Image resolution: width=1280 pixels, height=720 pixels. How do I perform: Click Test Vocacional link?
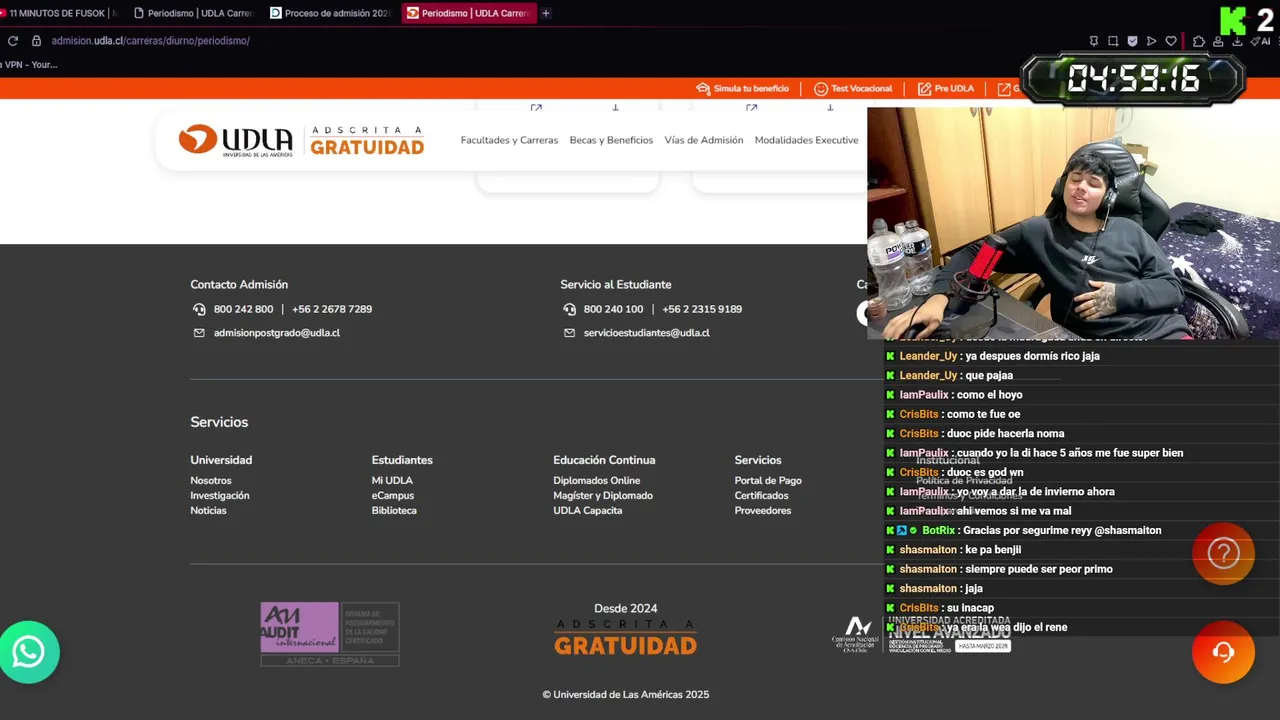point(853,88)
